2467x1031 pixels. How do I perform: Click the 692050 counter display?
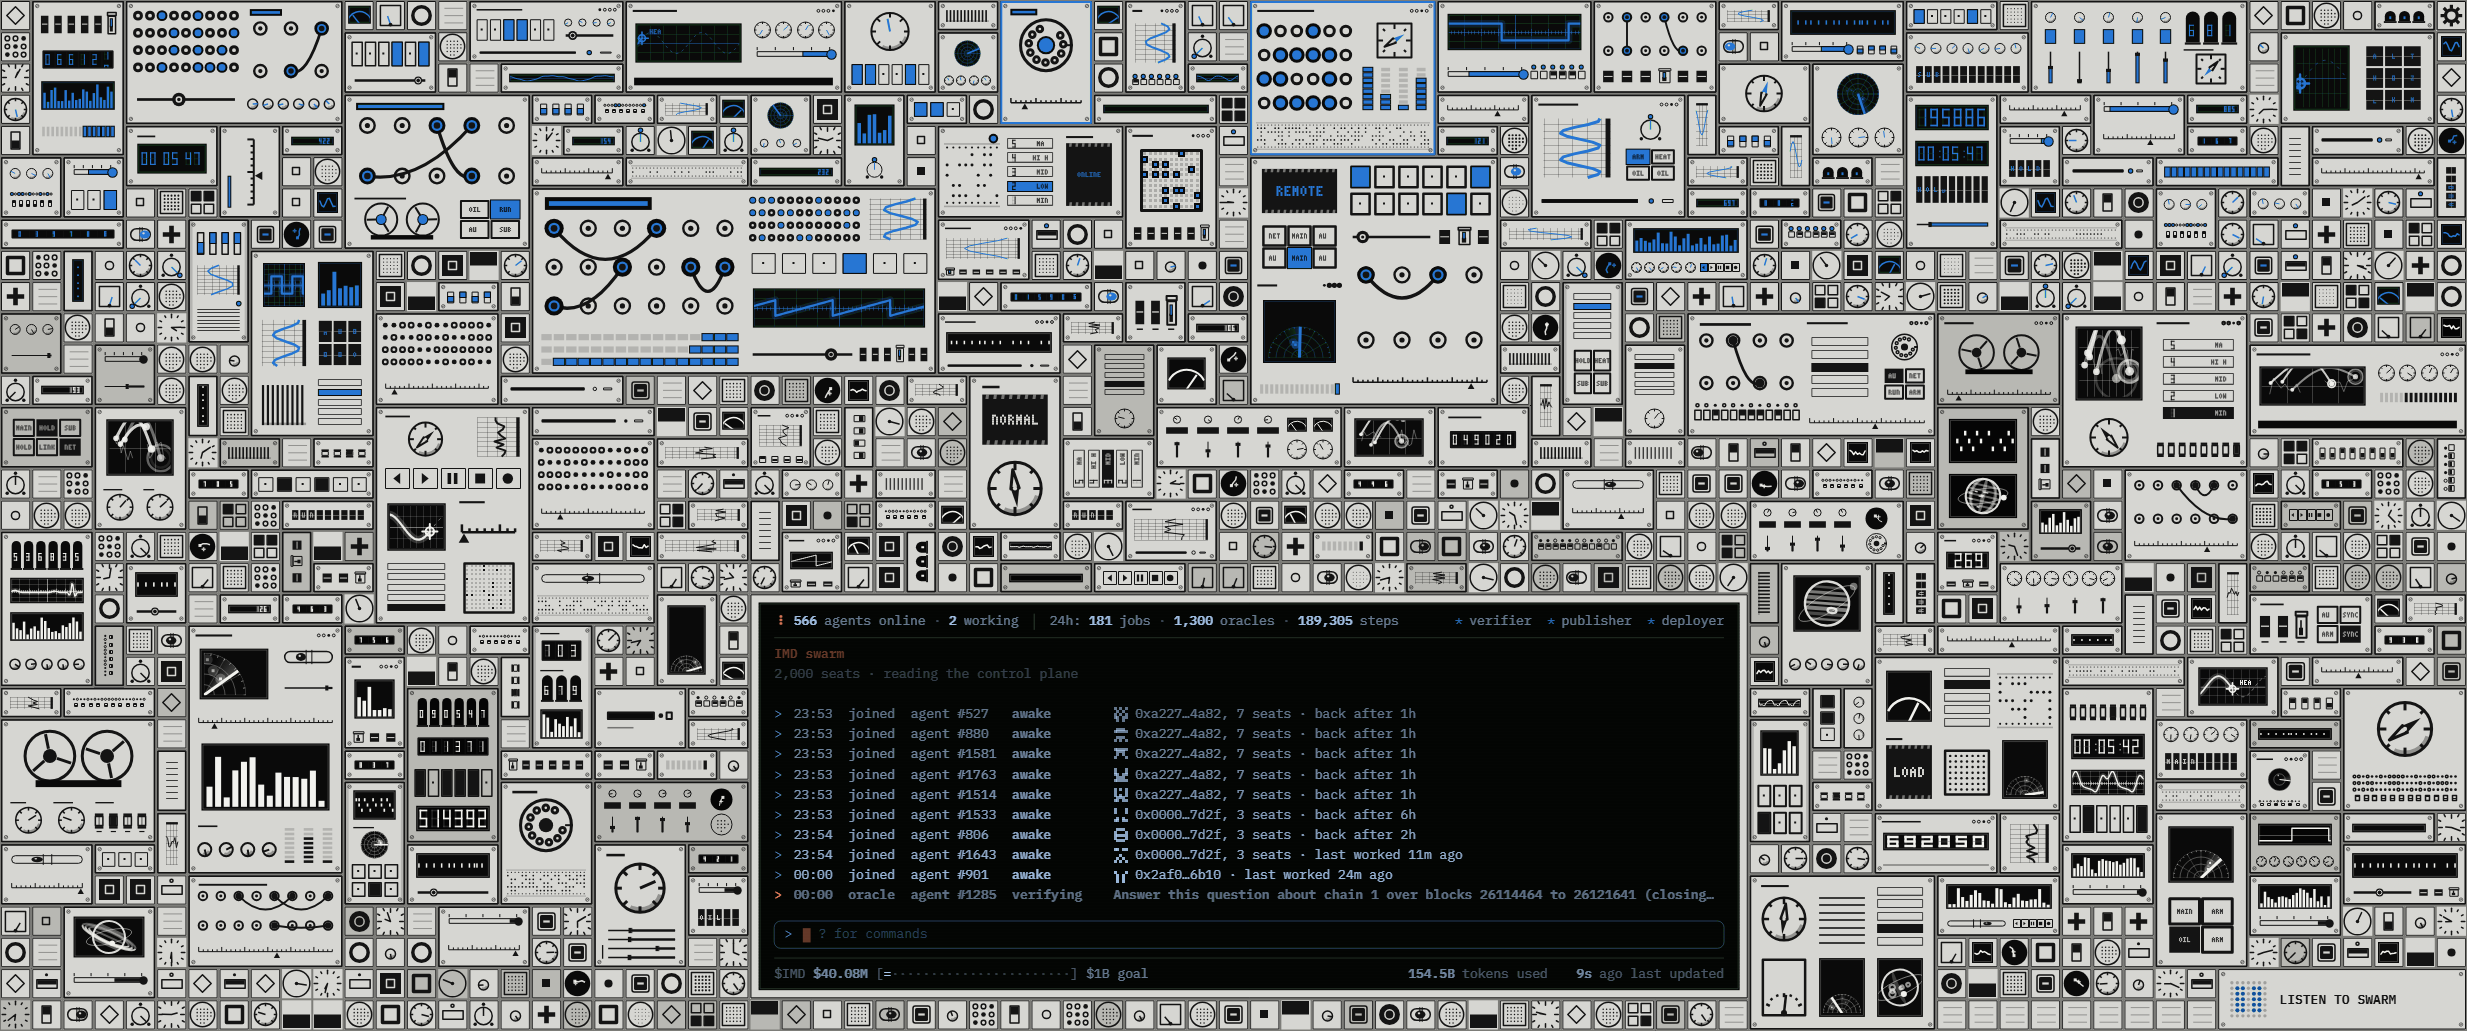(x=1936, y=842)
